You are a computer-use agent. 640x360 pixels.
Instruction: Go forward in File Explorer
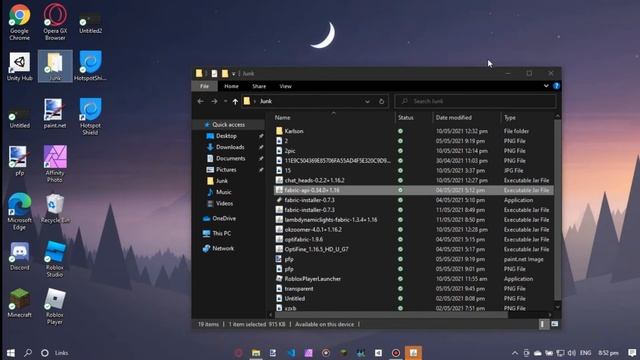(214, 101)
